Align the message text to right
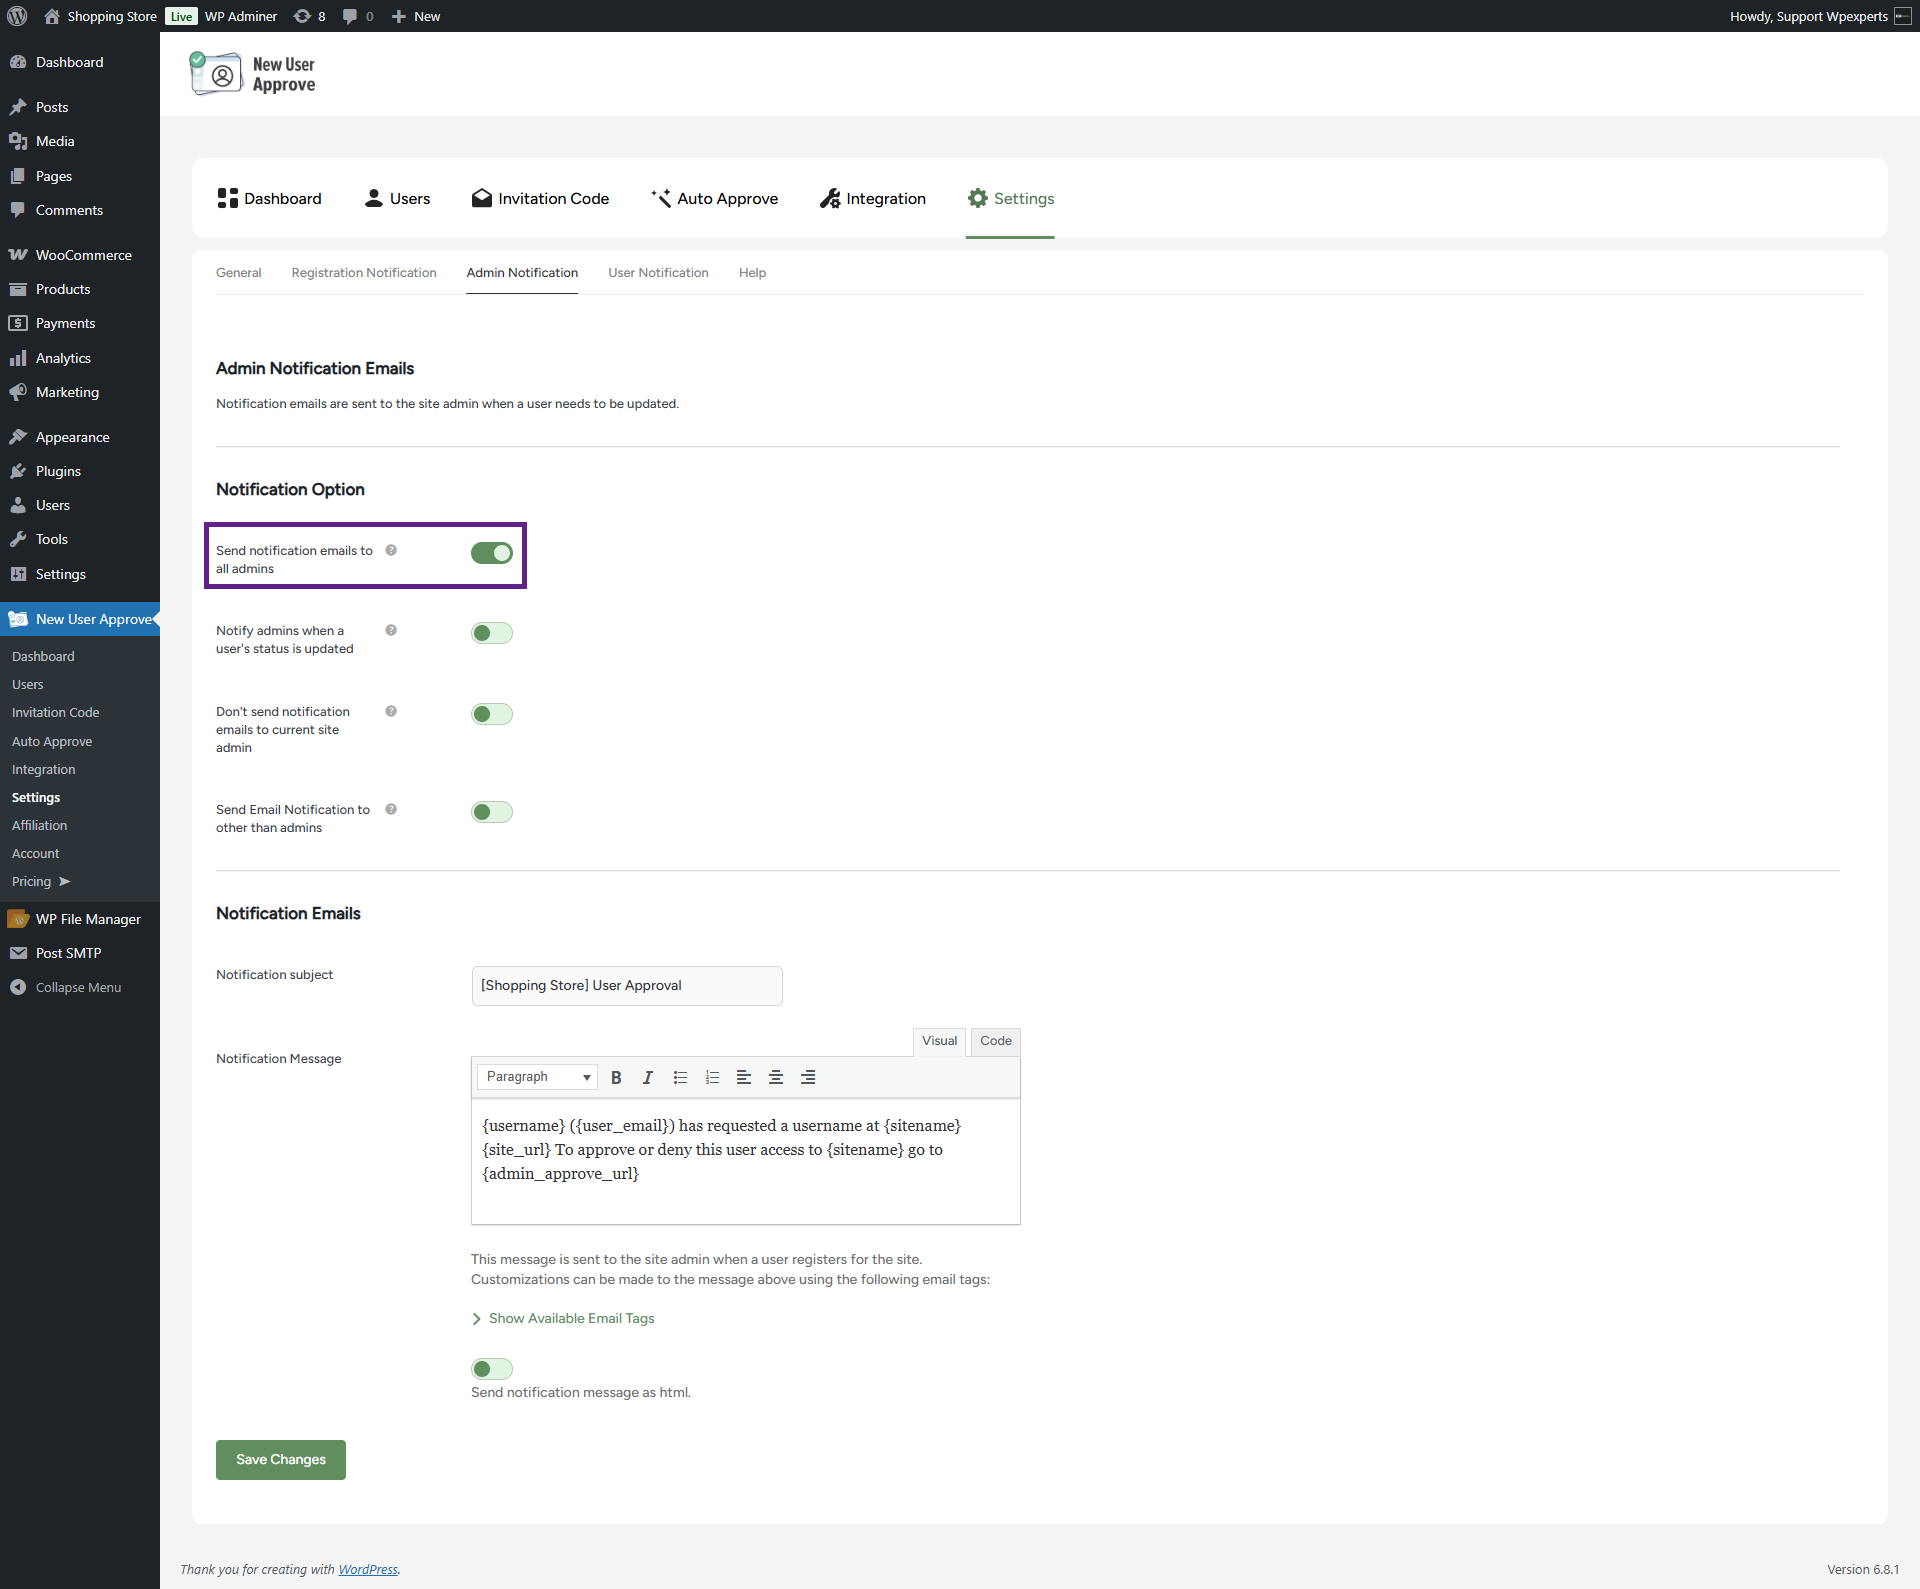Viewport: 1920px width, 1589px height. [808, 1077]
